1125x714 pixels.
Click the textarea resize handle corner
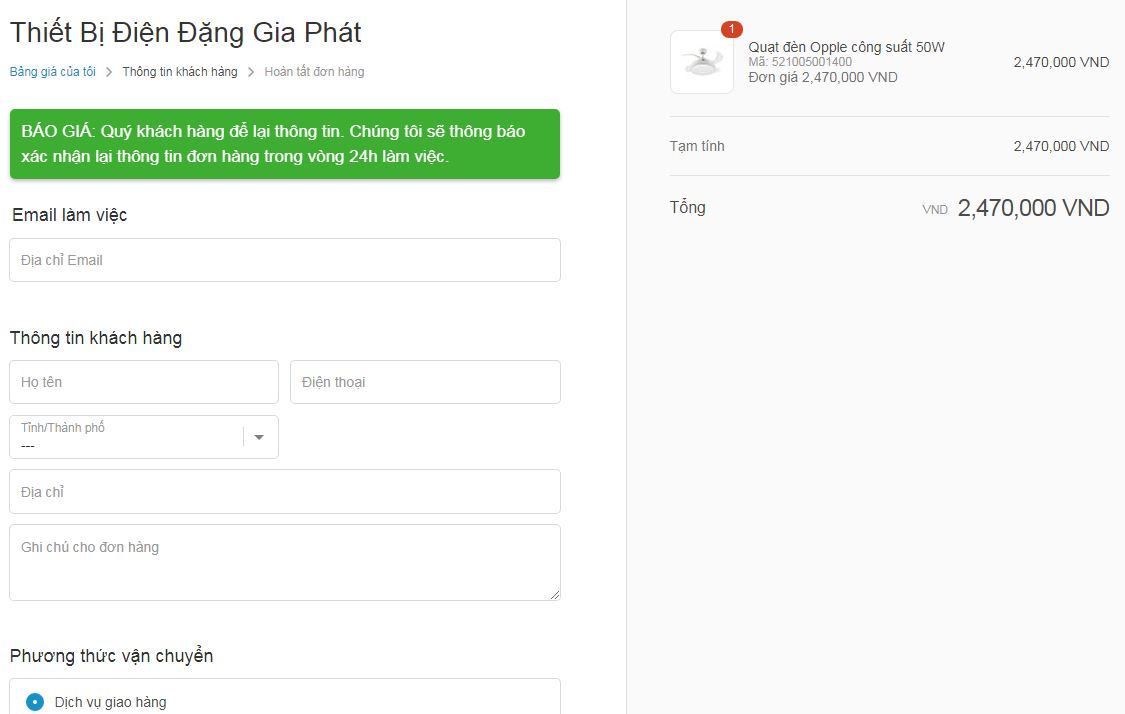[x=555, y=594]
